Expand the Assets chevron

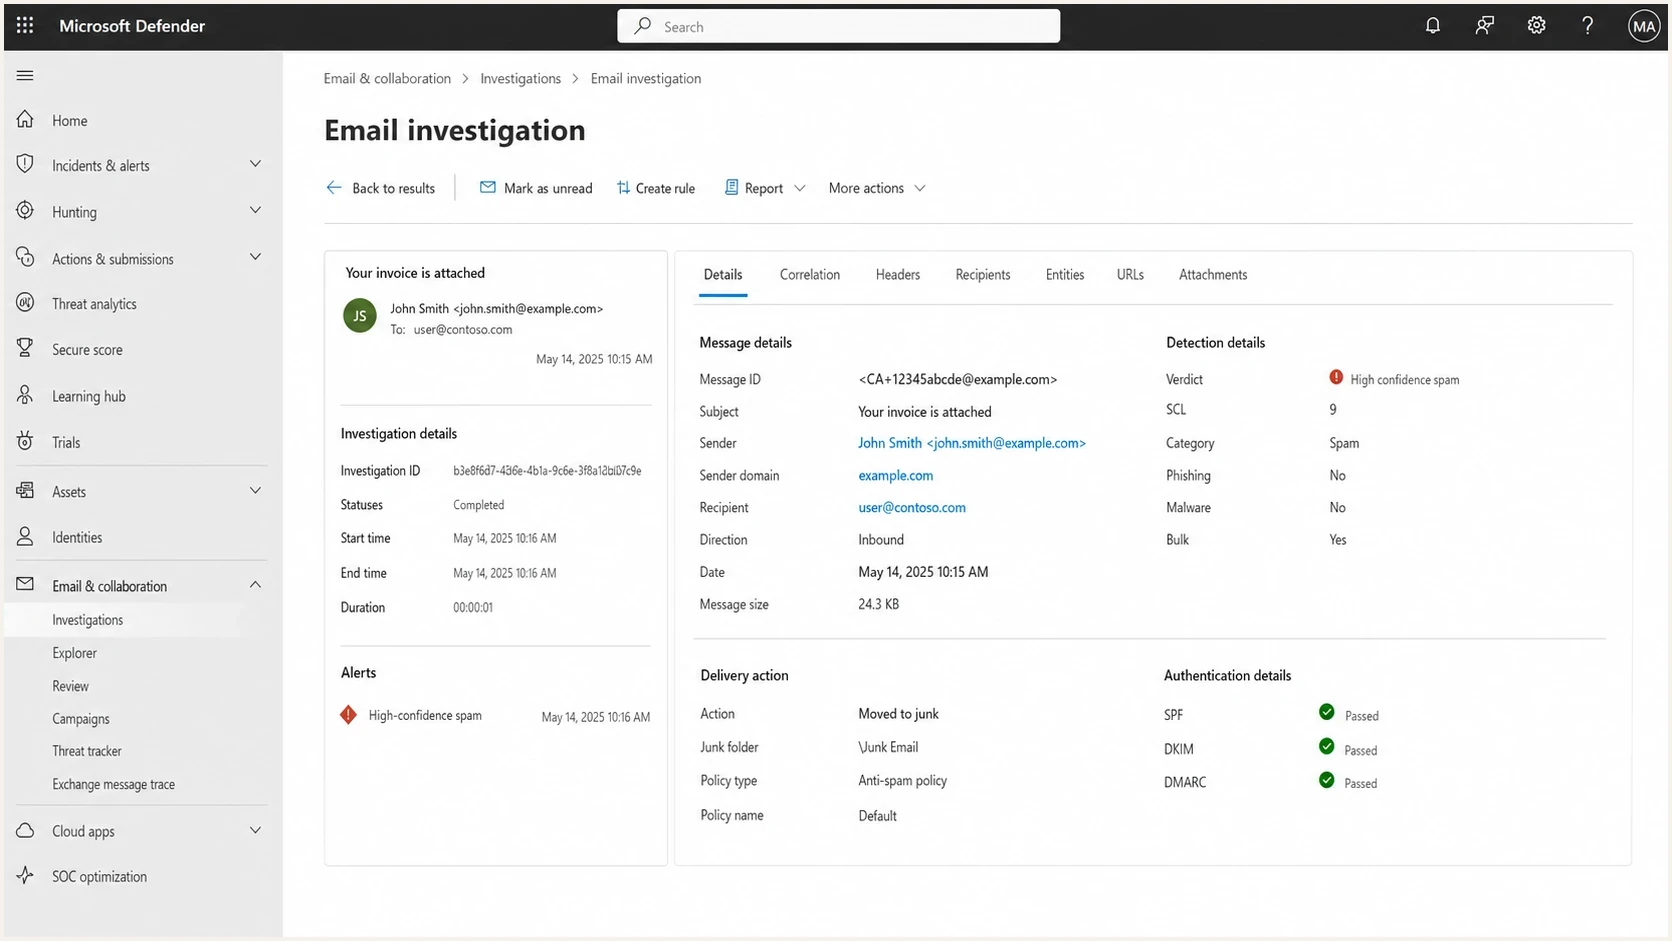point(255,491)
